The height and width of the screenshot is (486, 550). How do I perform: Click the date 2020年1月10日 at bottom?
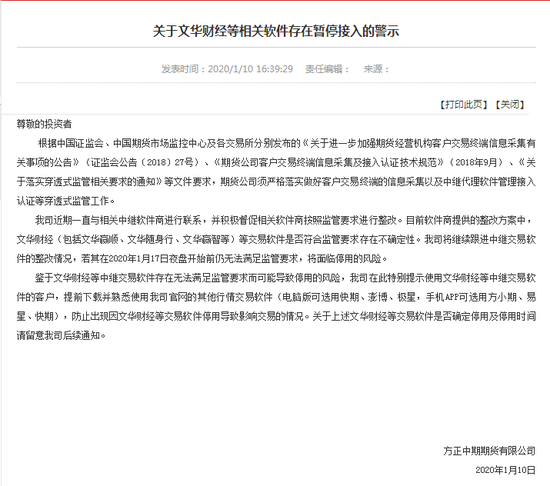pos(505,470)
